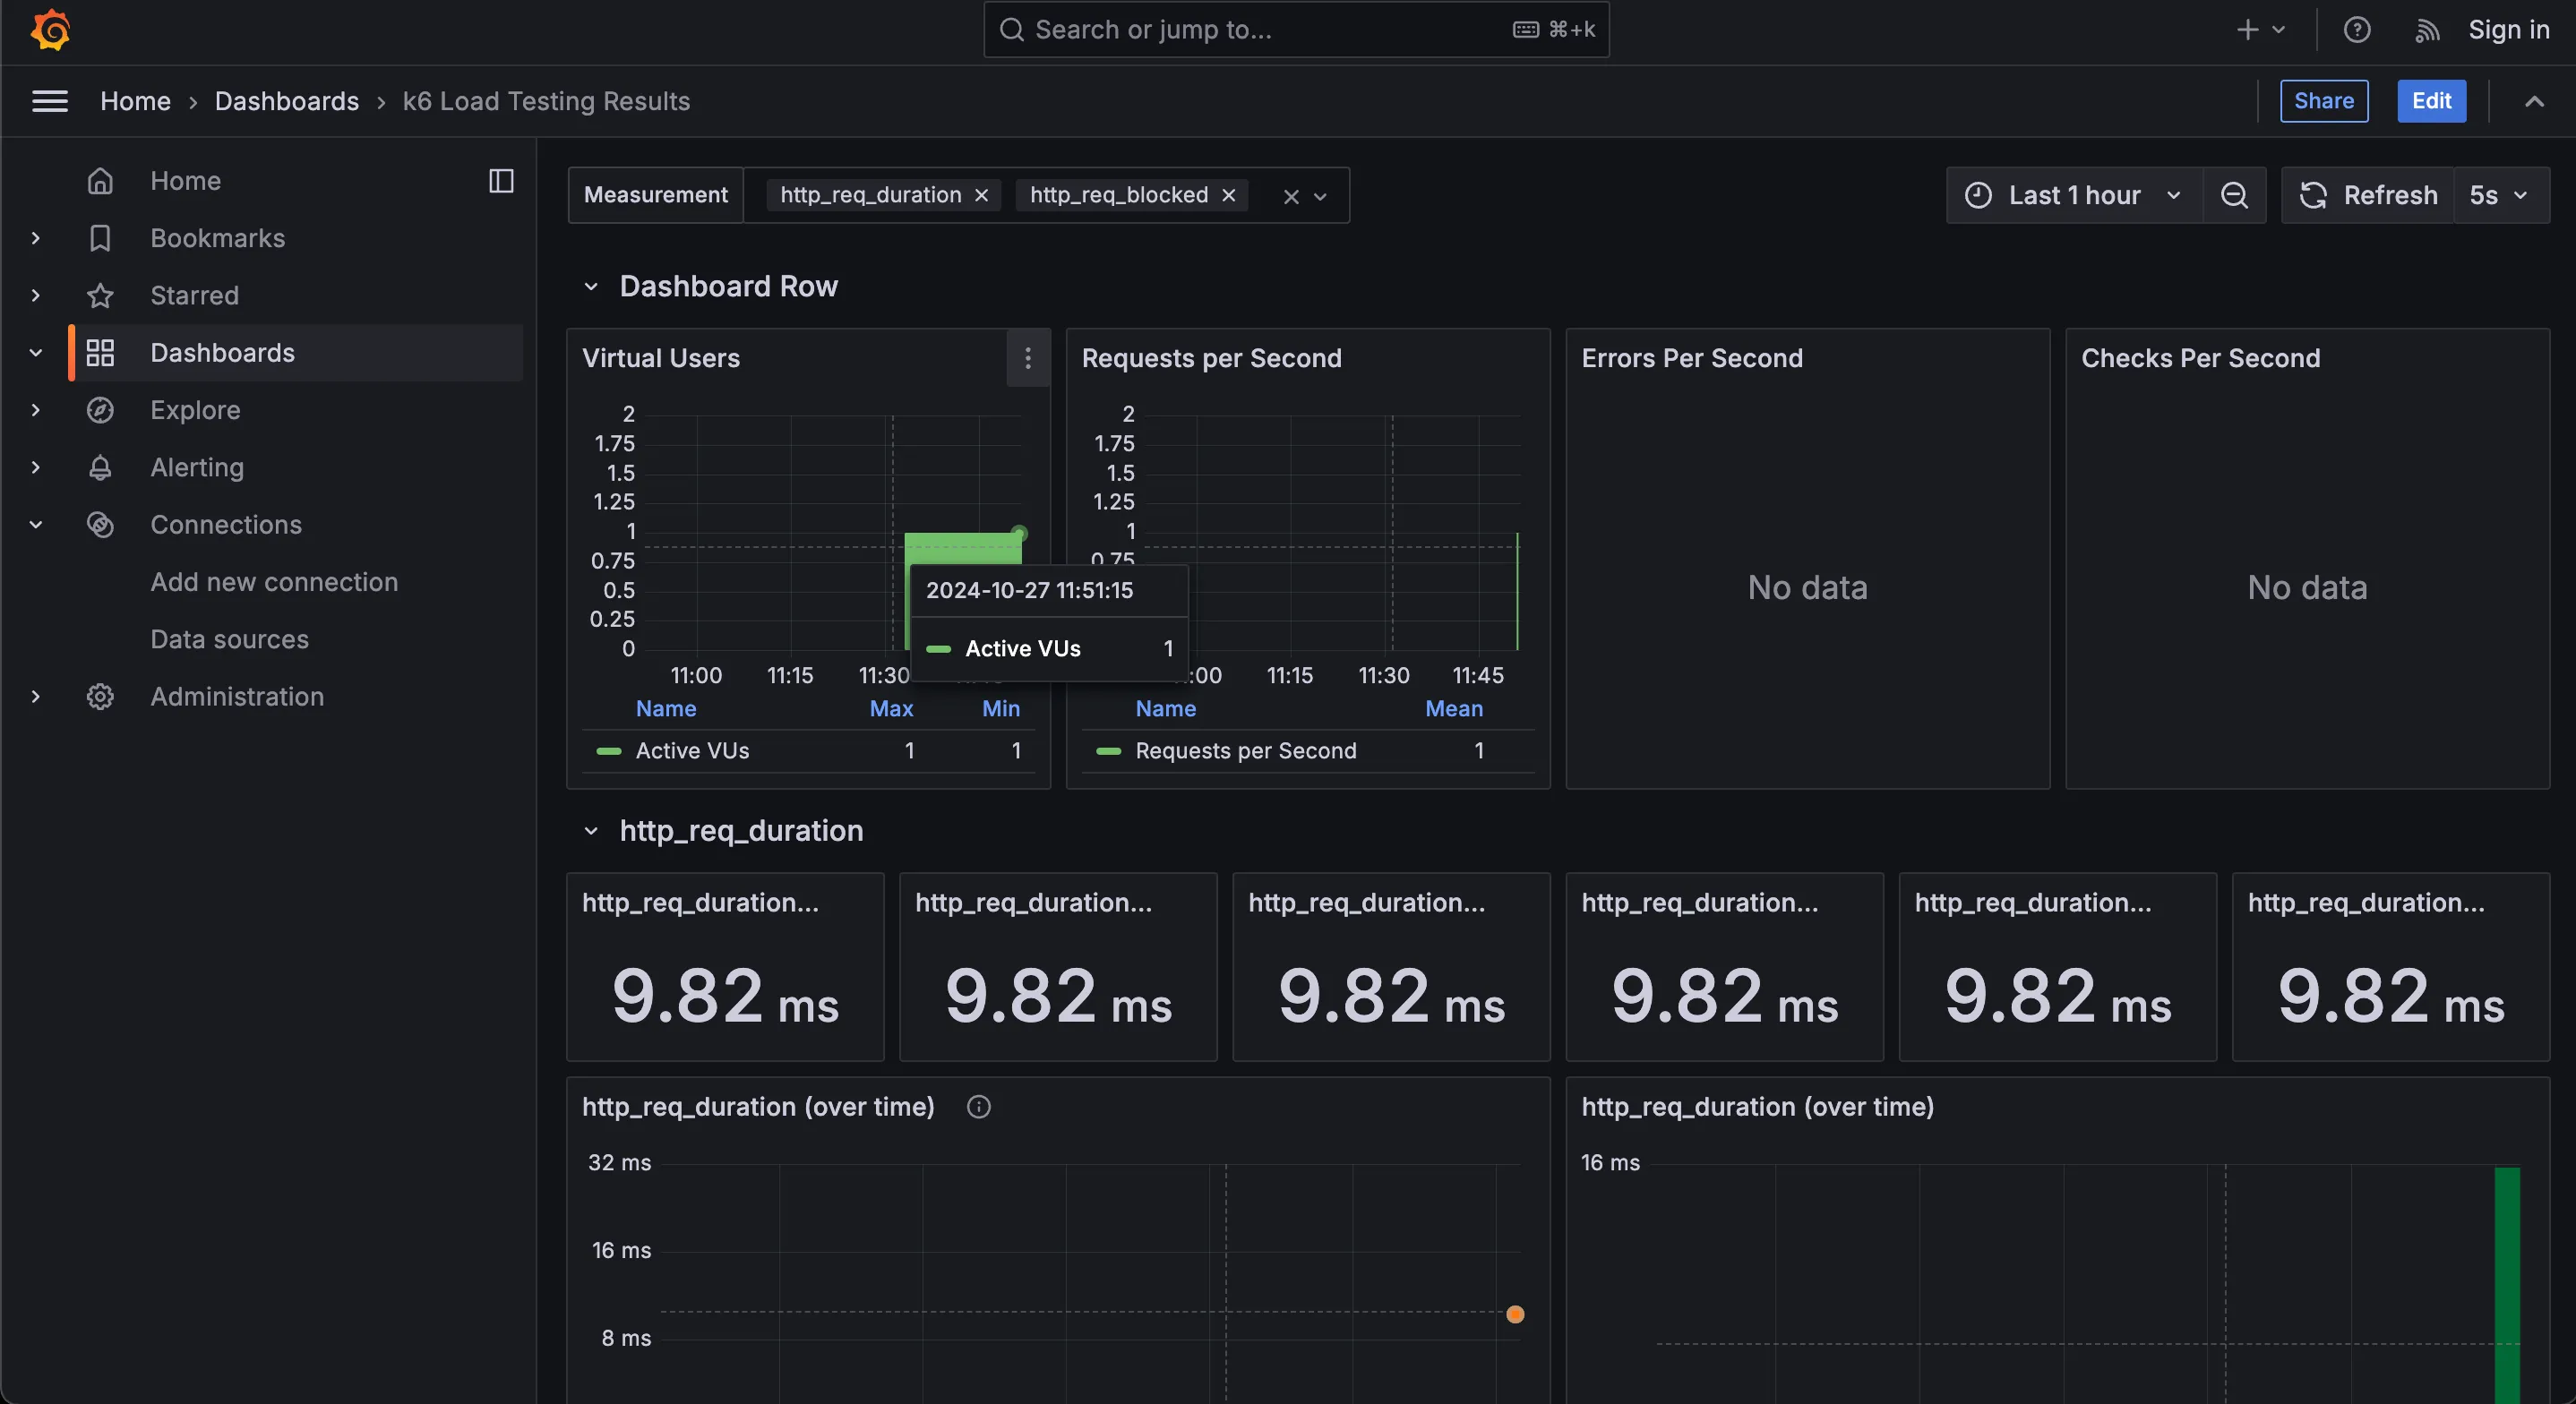Open the help question mark icon
Image resolution: width=2576 pixels, height=1404 pixels.
[x=2357, y=30]
